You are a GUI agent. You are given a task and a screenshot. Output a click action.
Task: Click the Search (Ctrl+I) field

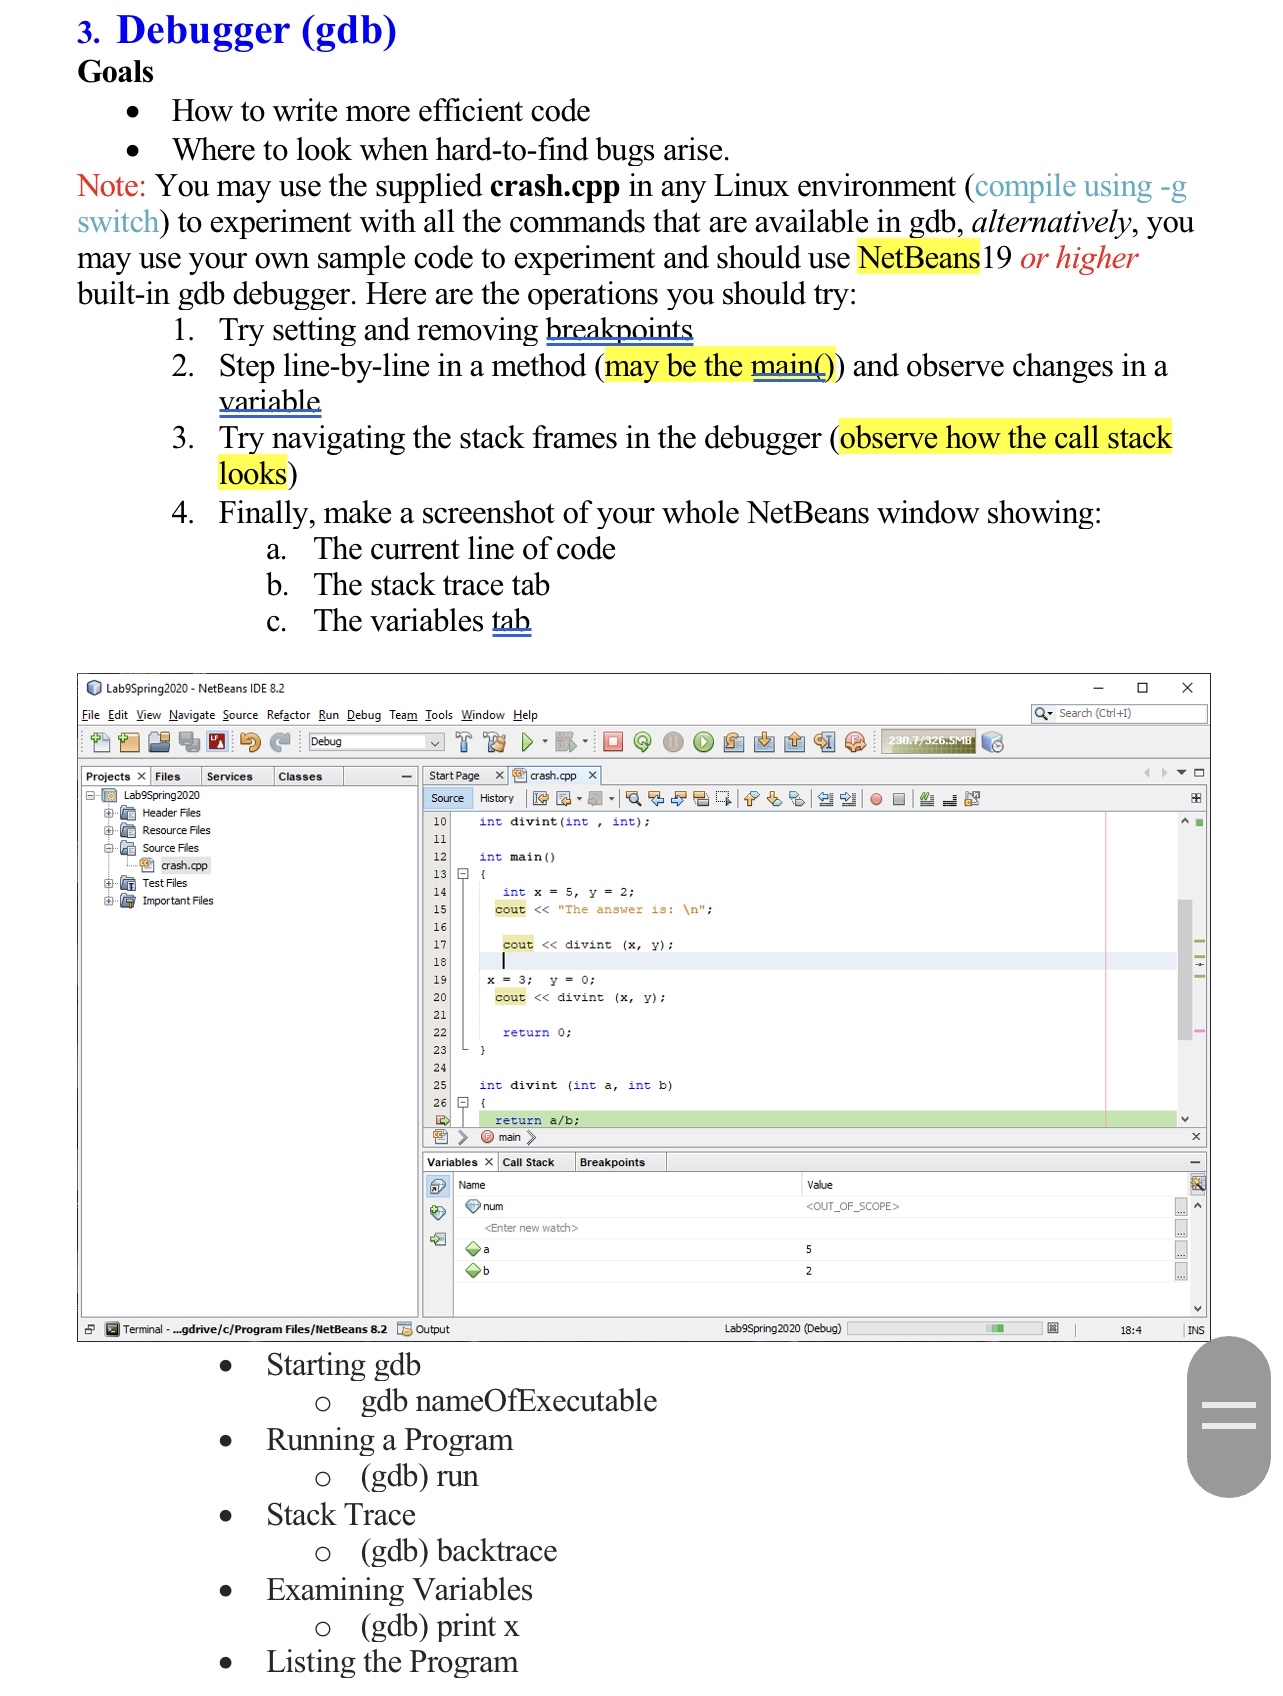pos(1119,713)
